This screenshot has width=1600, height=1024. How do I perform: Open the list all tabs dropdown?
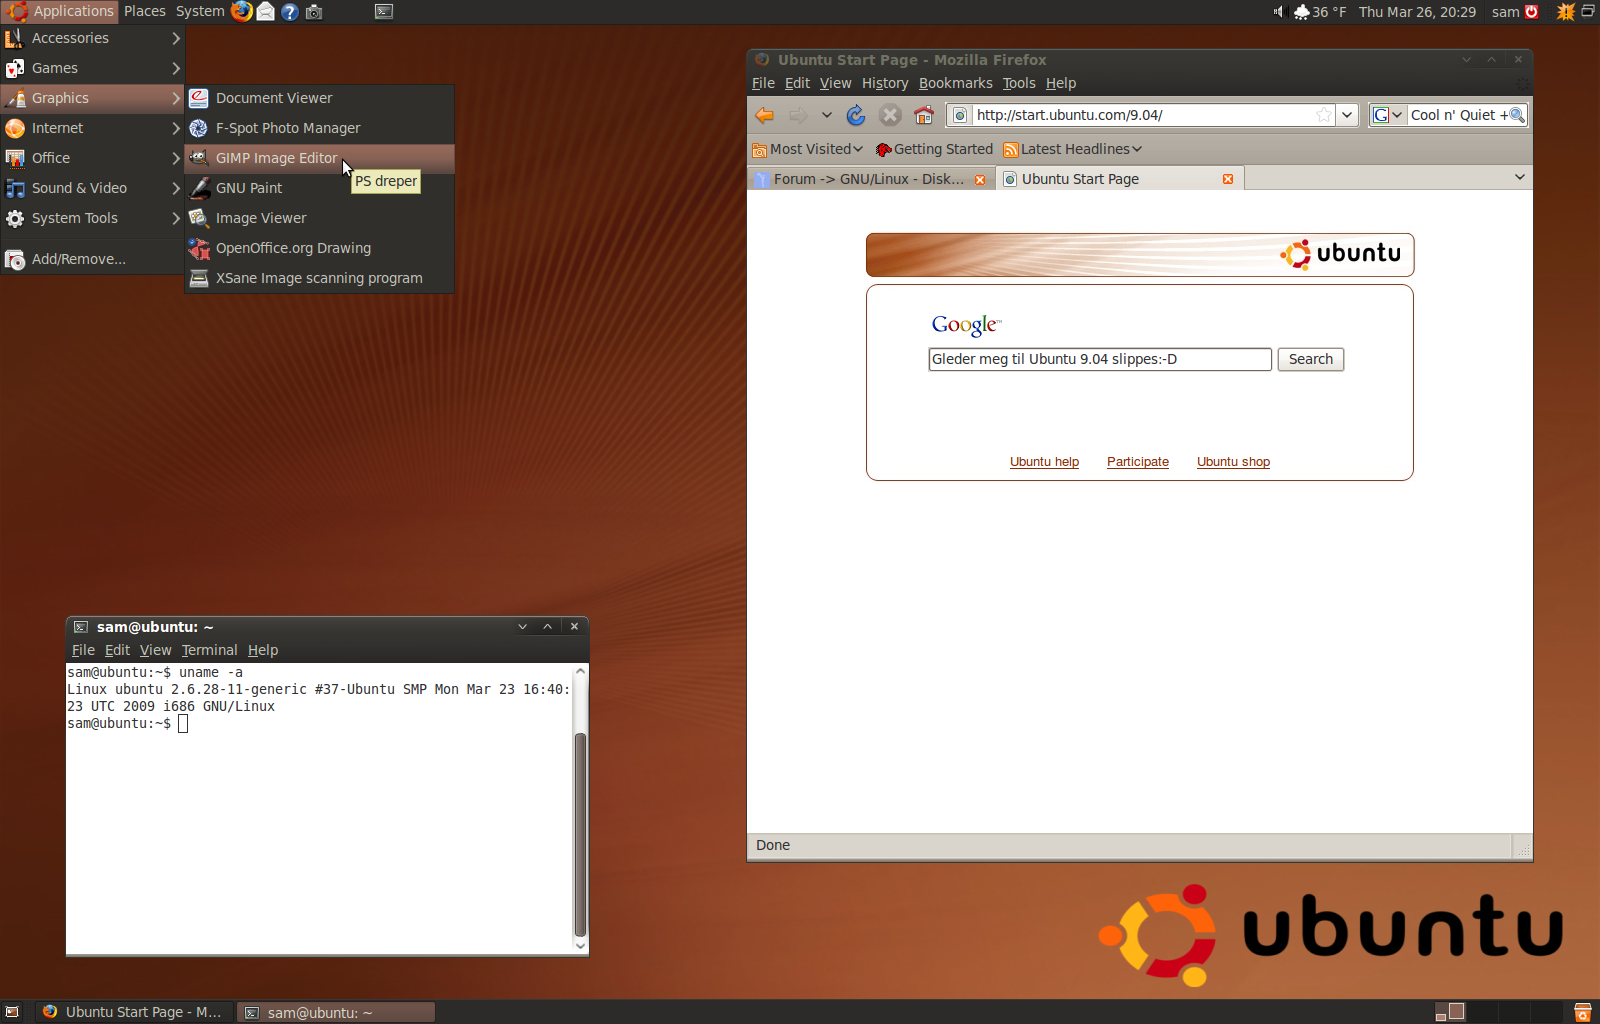click(x=1520, y=178)
